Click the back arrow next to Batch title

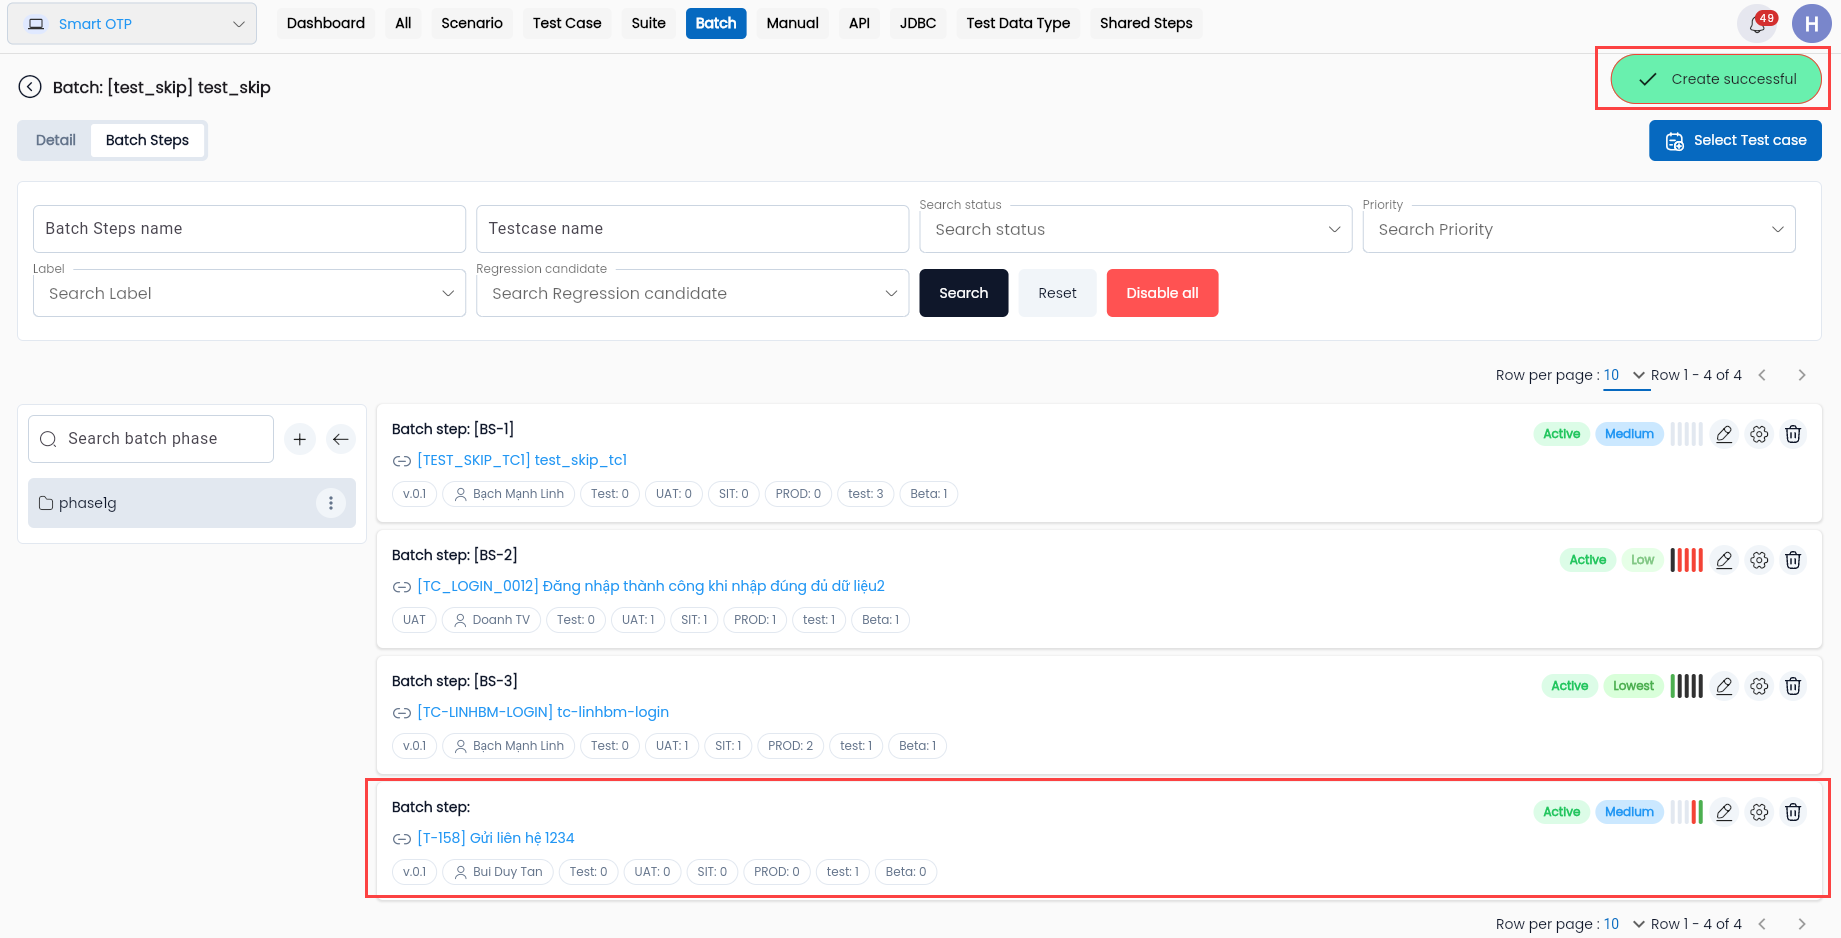coord(31,87)
